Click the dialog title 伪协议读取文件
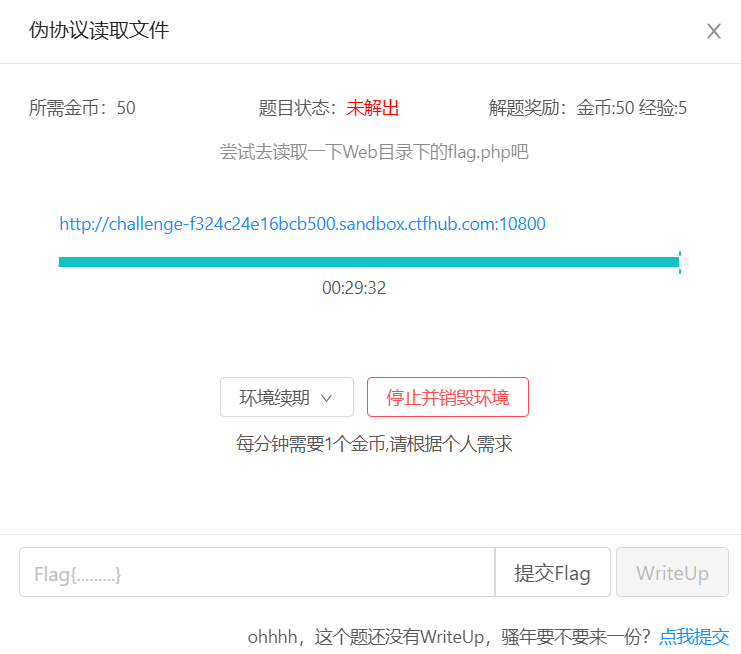741x654 pixels. tap(99, 31)
